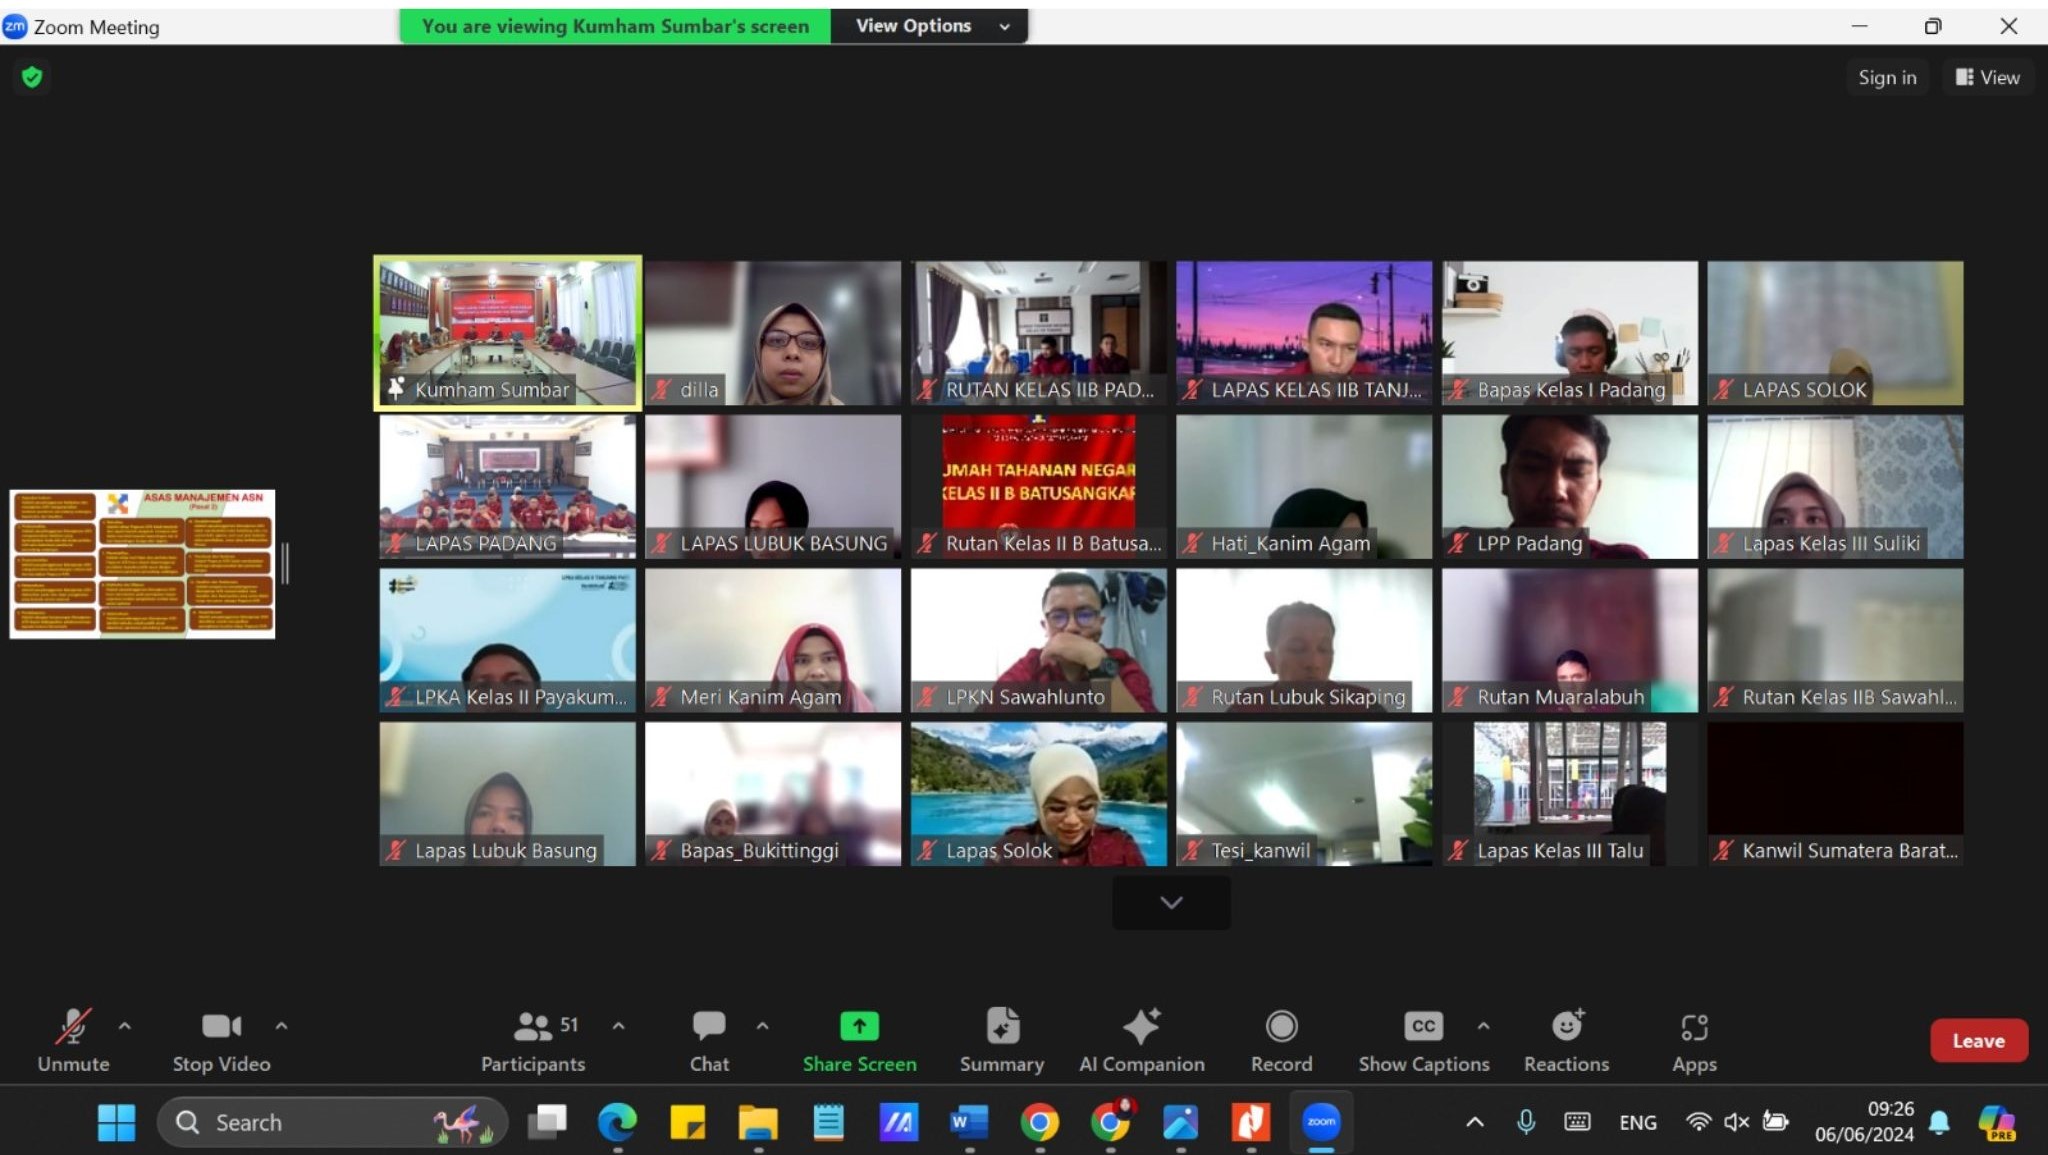The height and width of the screenshot is (1155, 2048).
Task: Click the green encryption shield icon
Action: pos(32,77)
